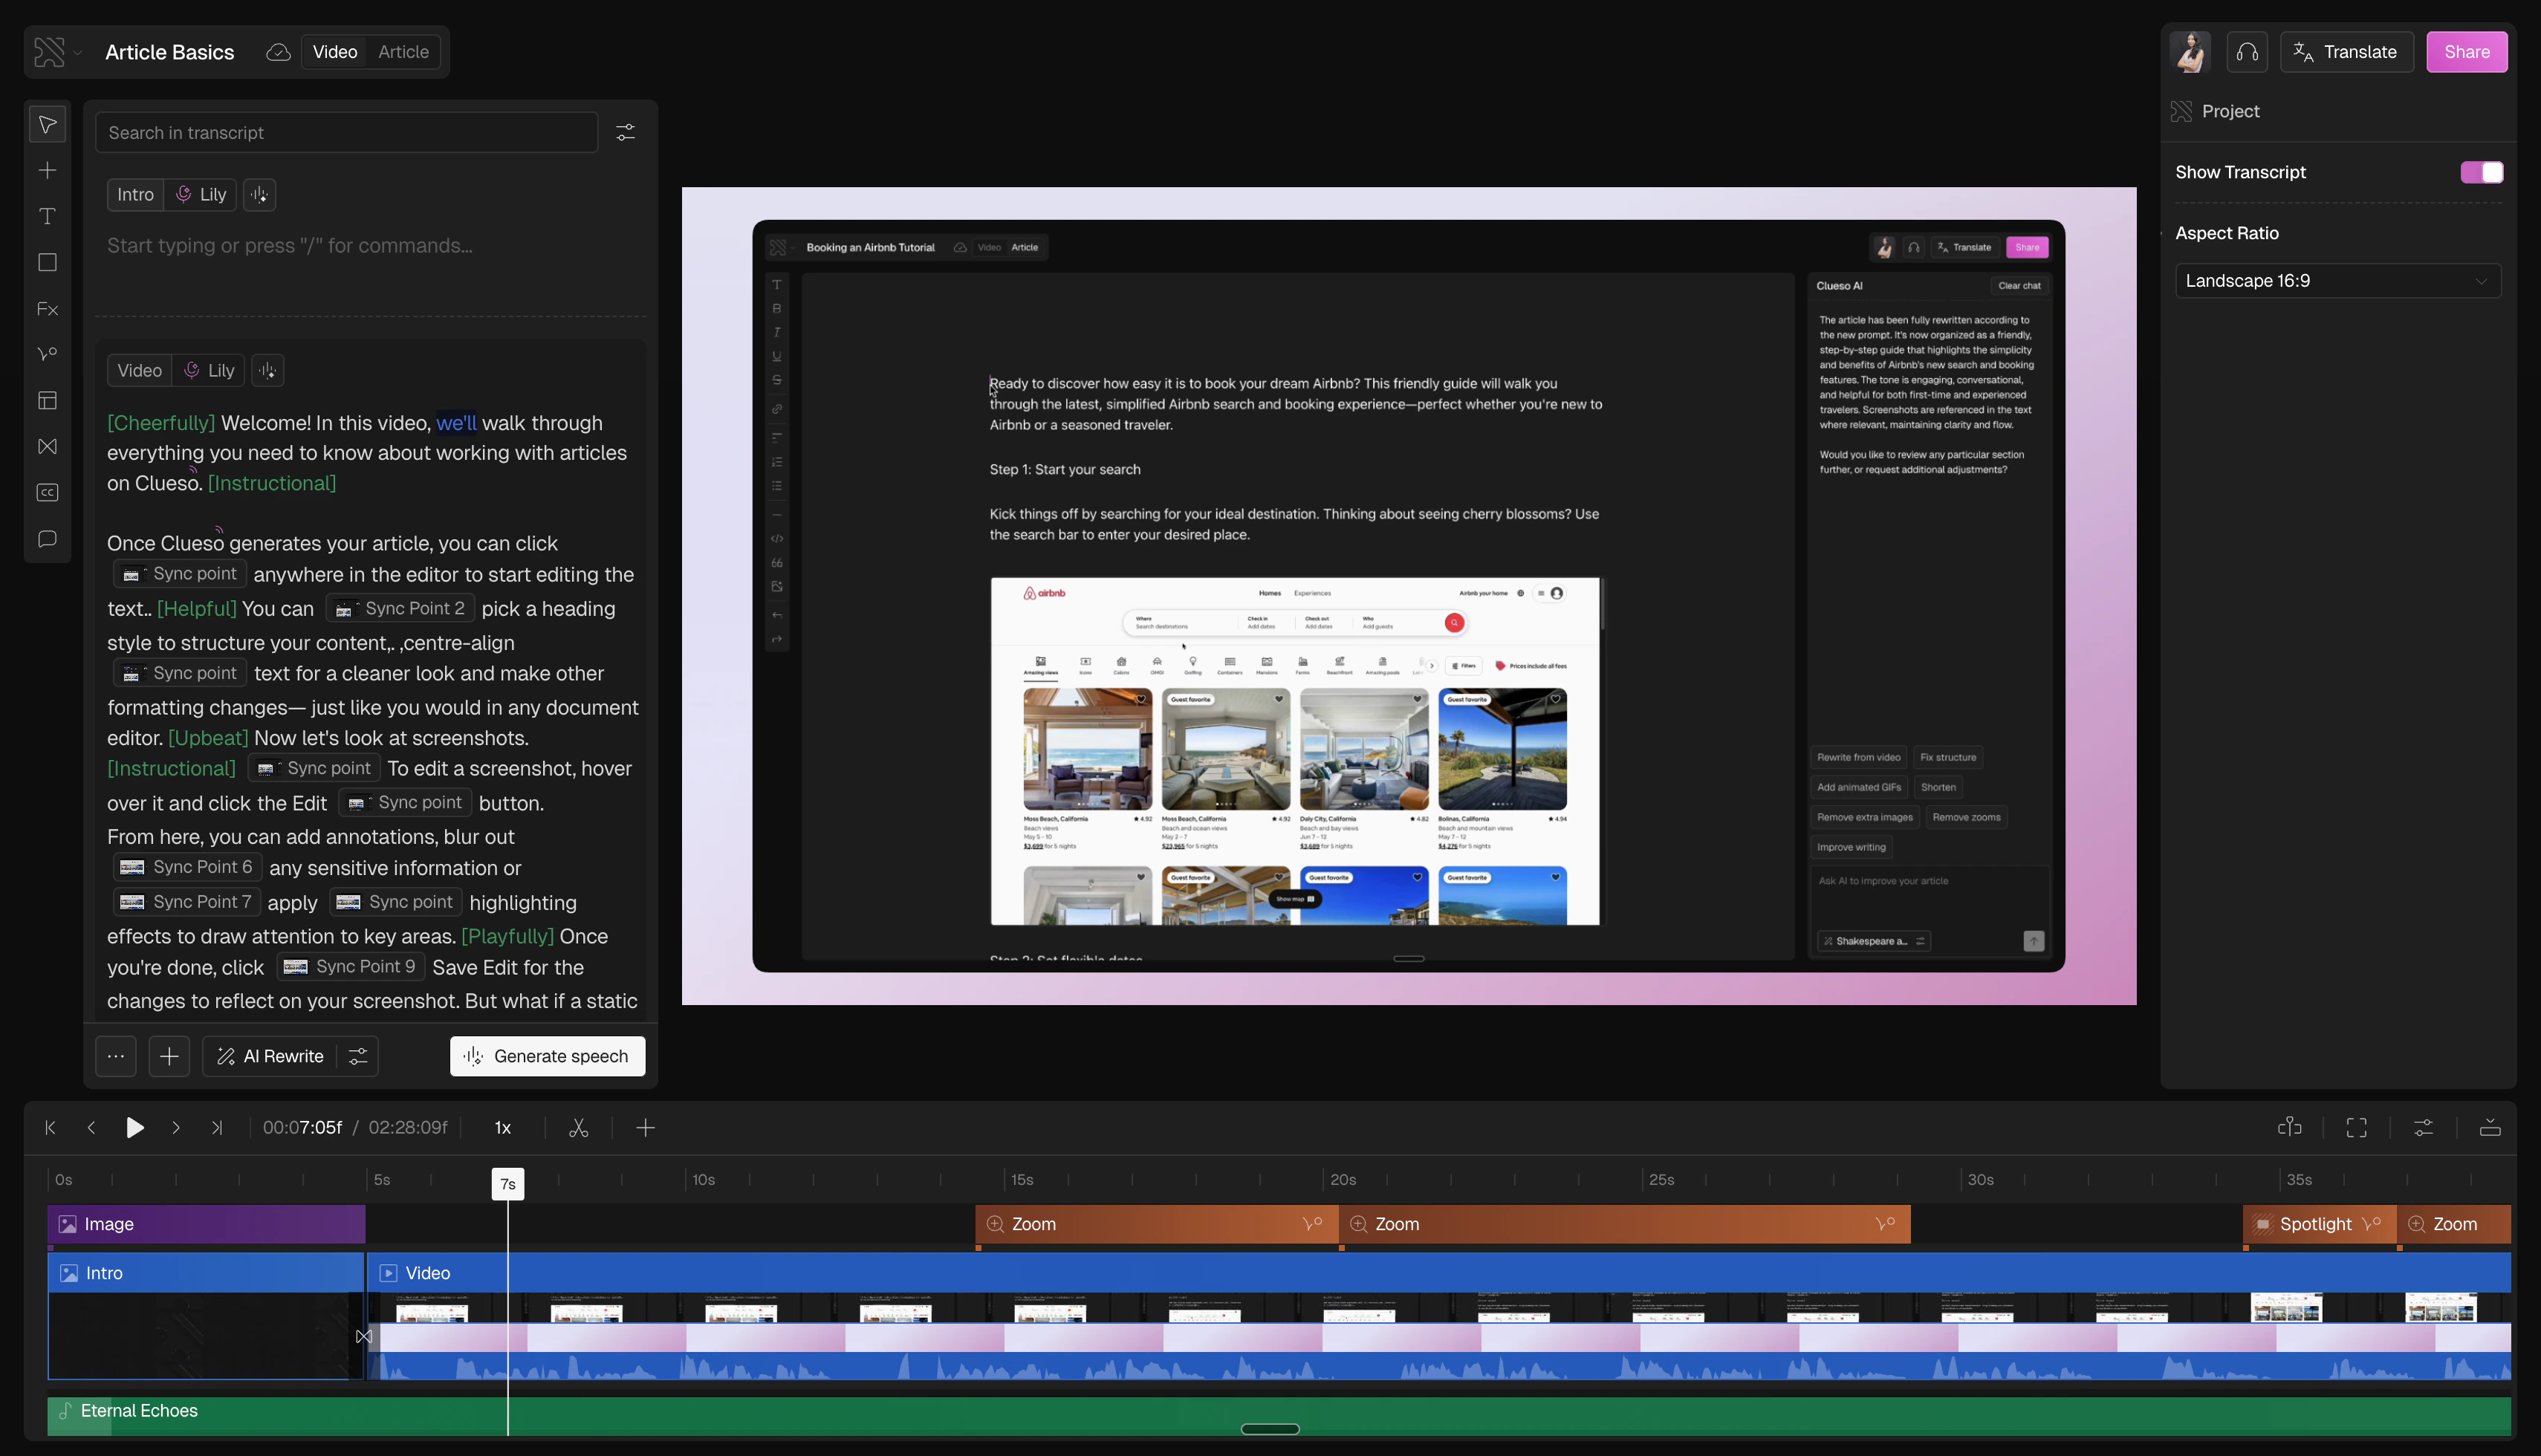Click the Search in transcript field
This screenshot has width=2541, height=1456.
[x=346, y=133]
